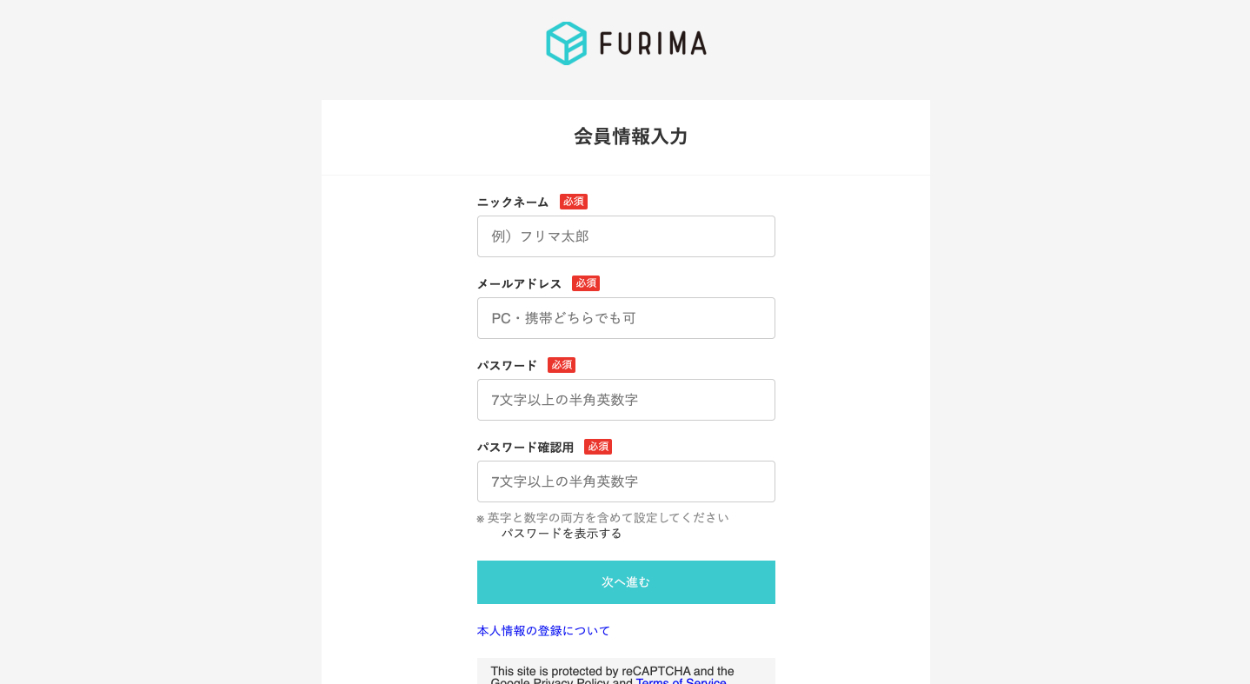
Task: Click the パスワード field label
Action: click(x=507, y=366)
